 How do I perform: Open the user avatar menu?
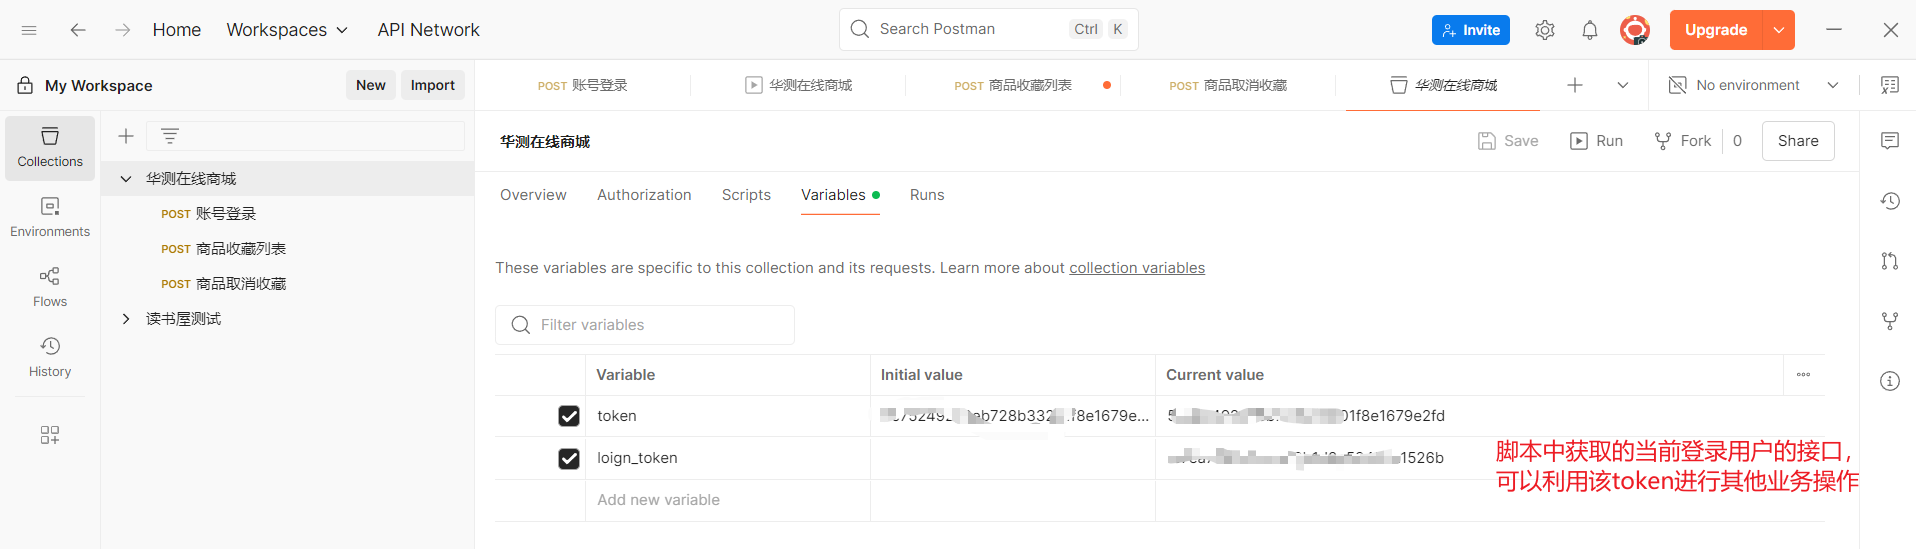(x=1635, y=30)
